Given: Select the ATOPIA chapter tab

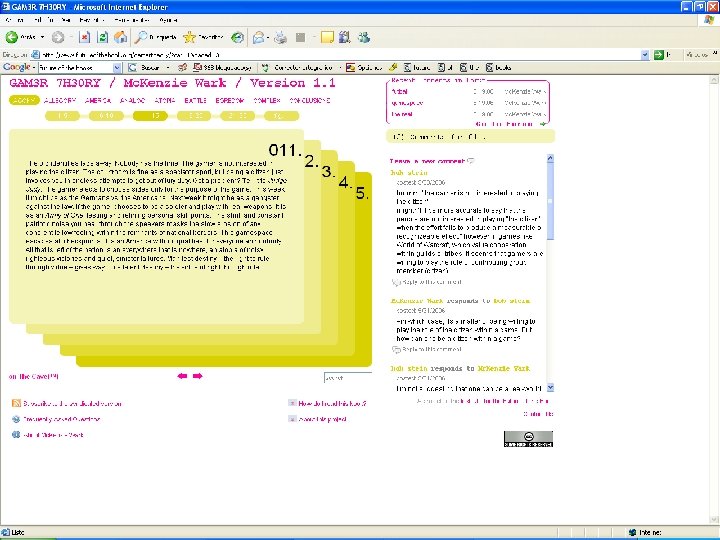Looking at the screenshot, I should pyautogui.click(x=164, y=100).
